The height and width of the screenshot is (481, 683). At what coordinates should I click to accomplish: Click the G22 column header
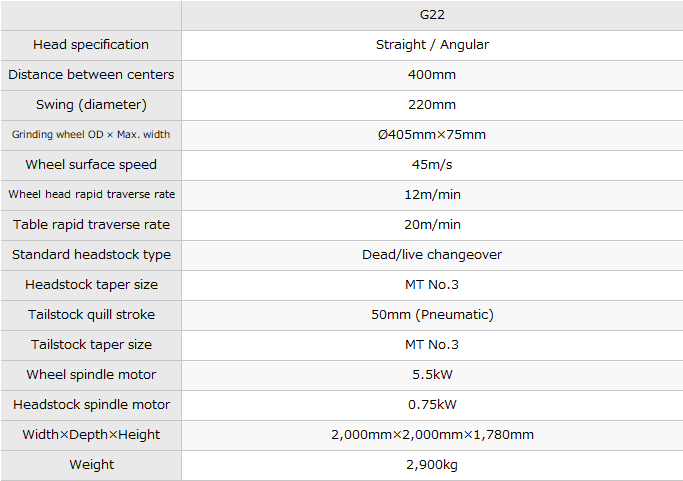click(x=432, y=15)
